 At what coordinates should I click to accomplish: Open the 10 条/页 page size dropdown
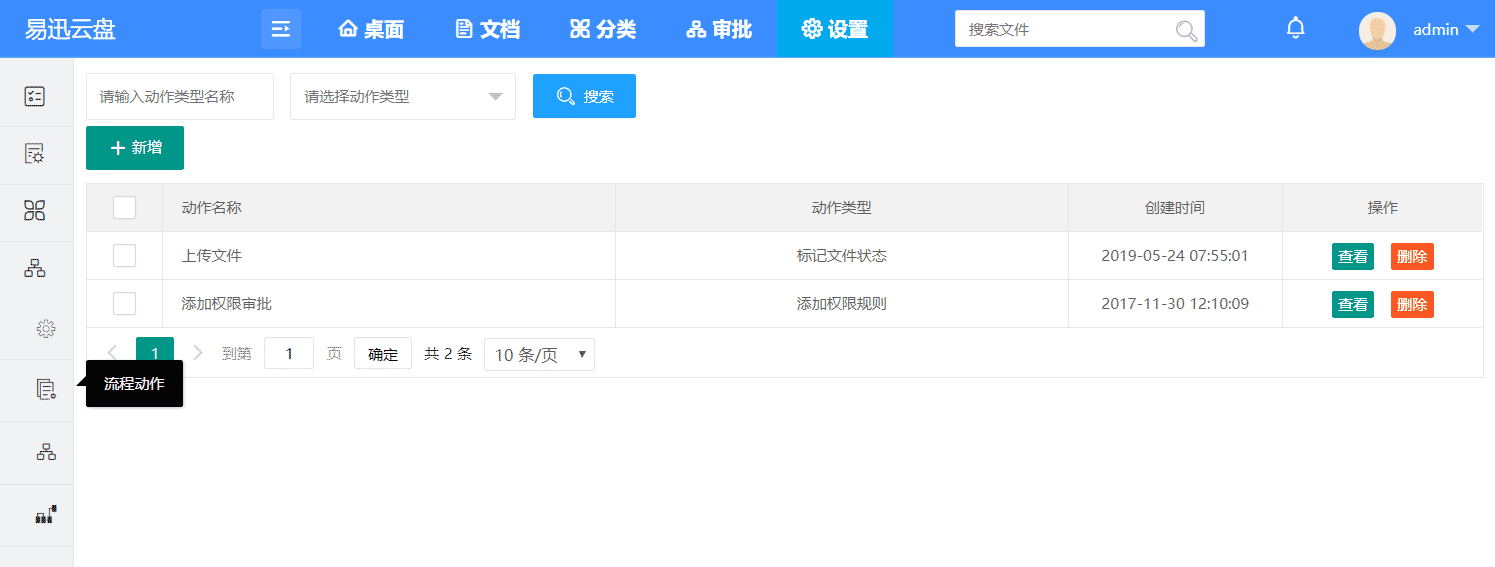[539, 355]
